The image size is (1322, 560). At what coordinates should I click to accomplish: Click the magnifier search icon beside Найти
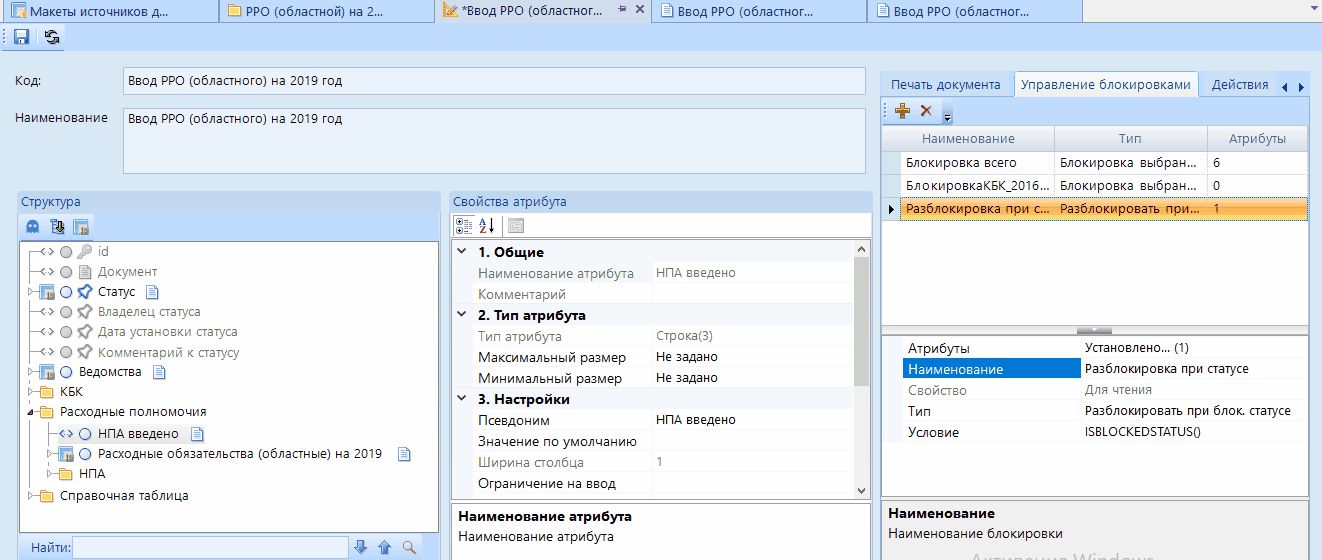(409, 547)
